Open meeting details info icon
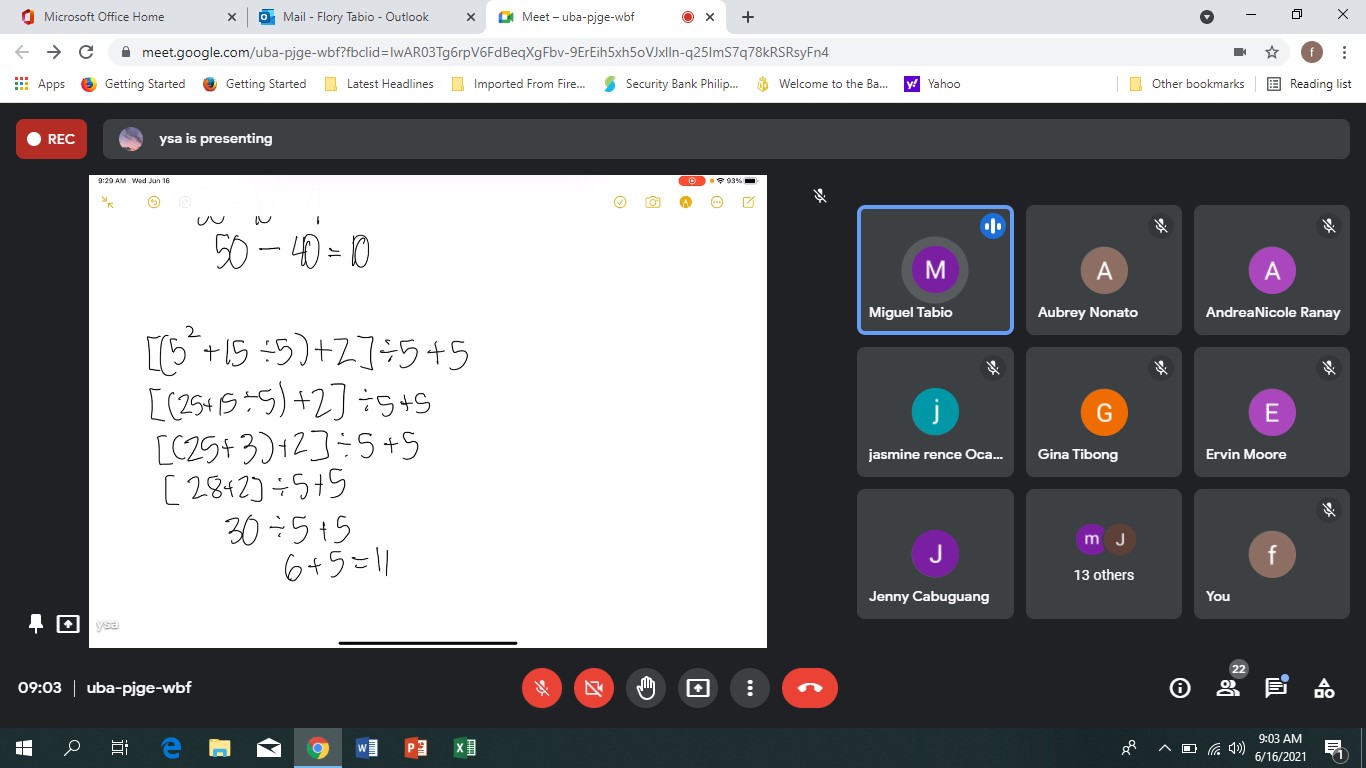This screenshot has width=1366, height=768. 1180,688
